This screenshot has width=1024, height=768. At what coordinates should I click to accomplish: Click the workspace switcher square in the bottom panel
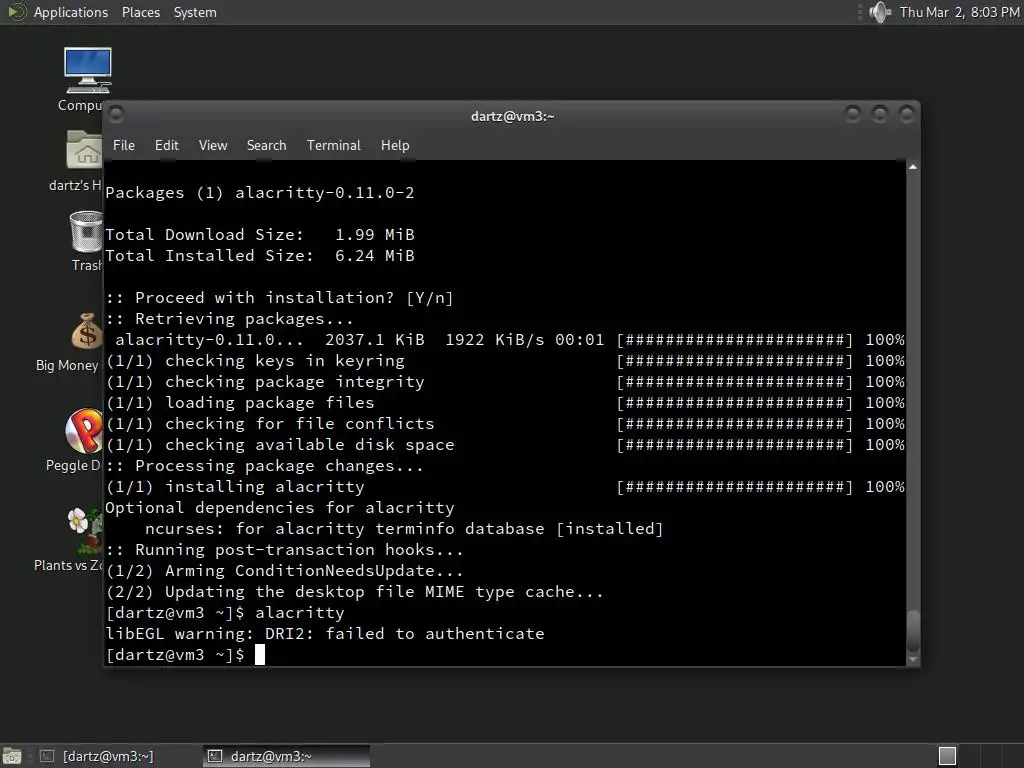(947, 756)
